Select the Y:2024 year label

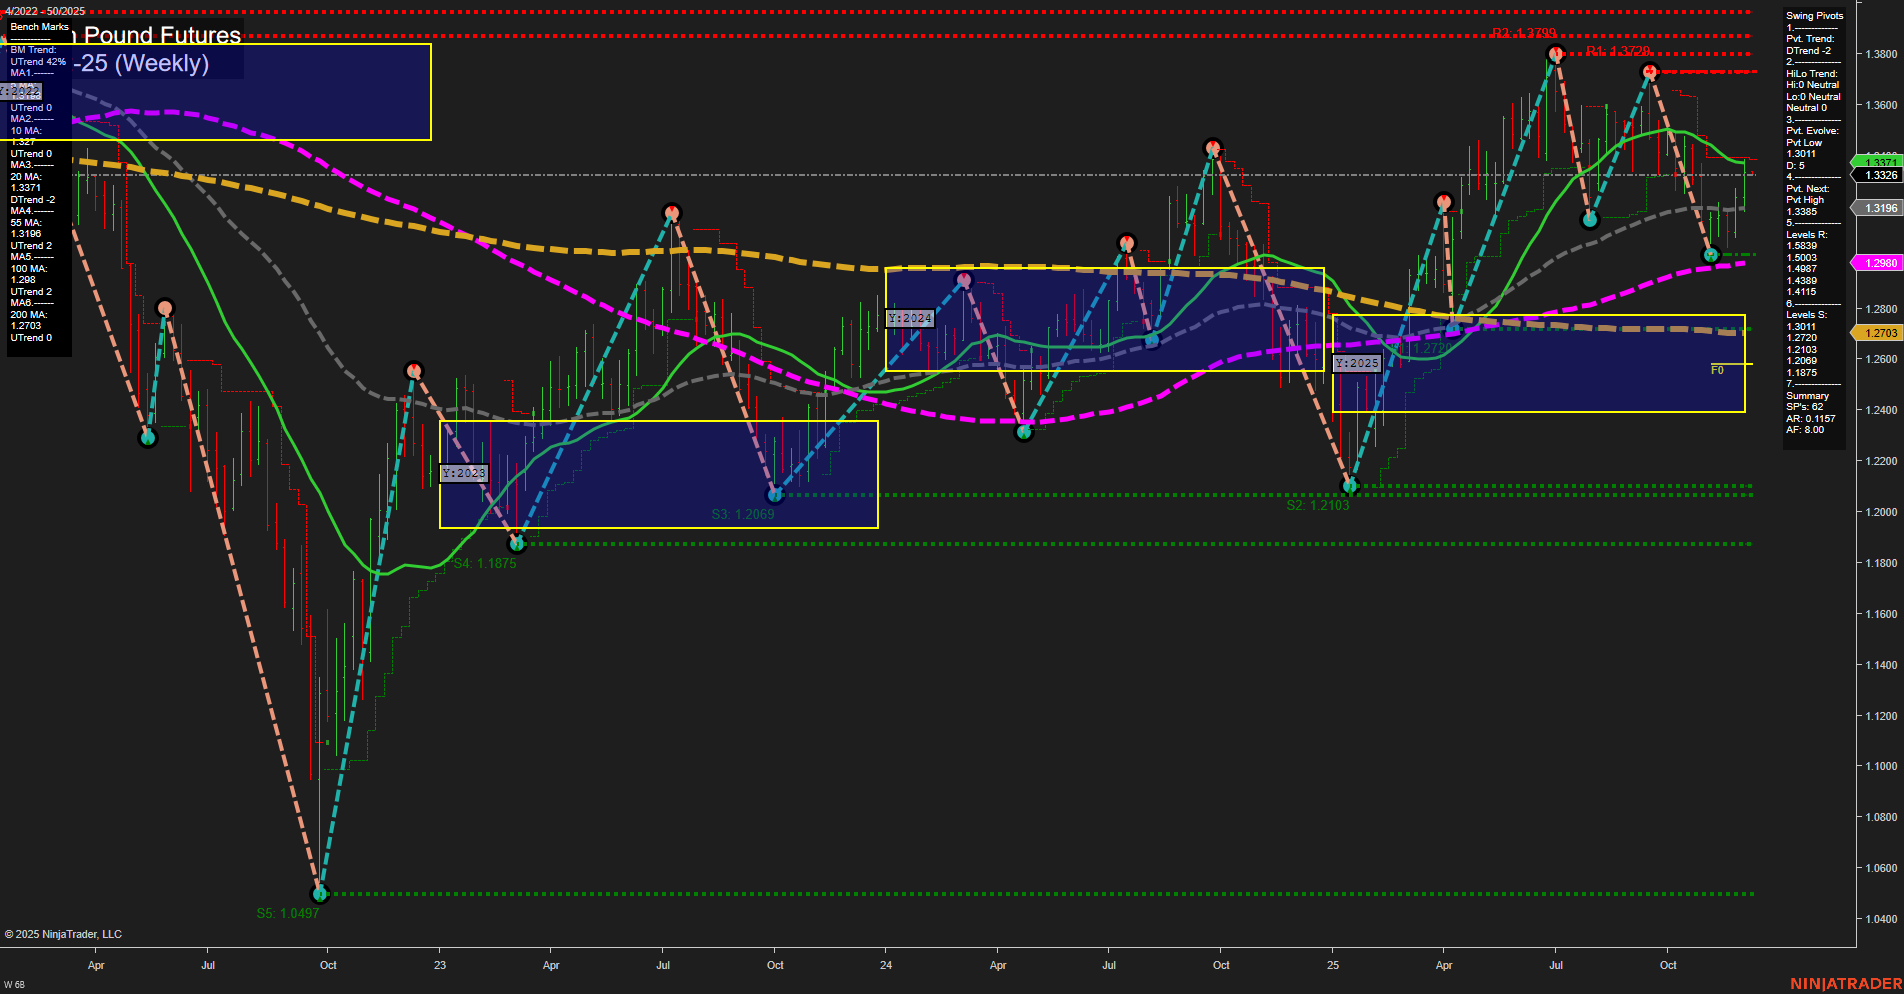click(x=908, y=318)
